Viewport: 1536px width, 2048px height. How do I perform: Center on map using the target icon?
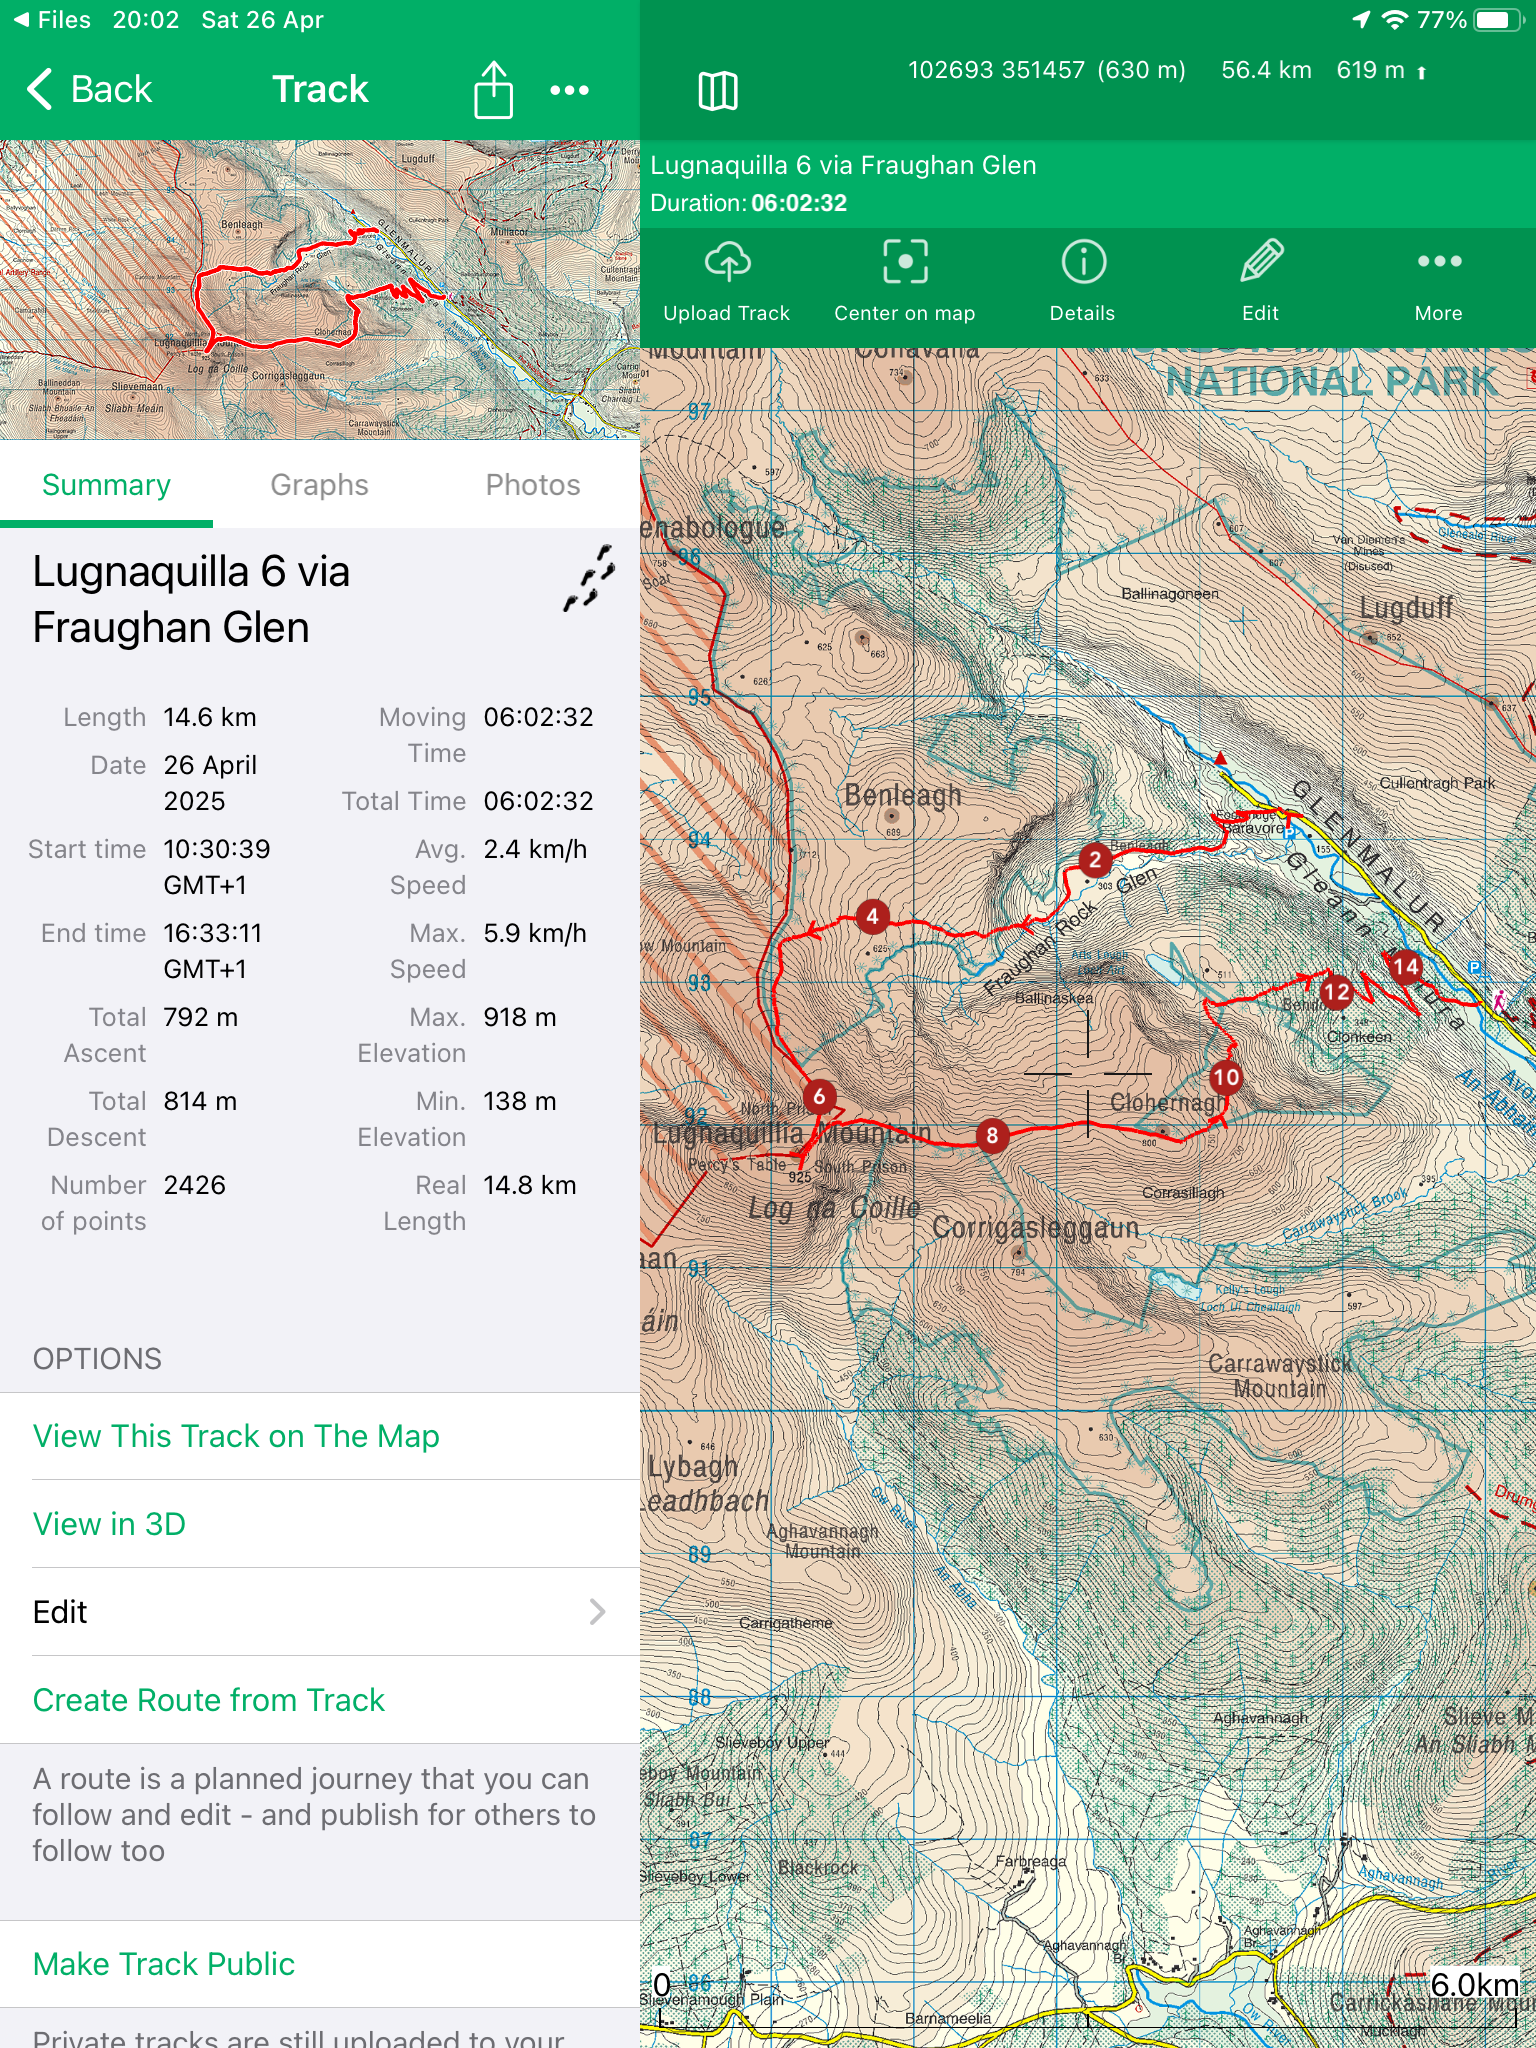904,263
